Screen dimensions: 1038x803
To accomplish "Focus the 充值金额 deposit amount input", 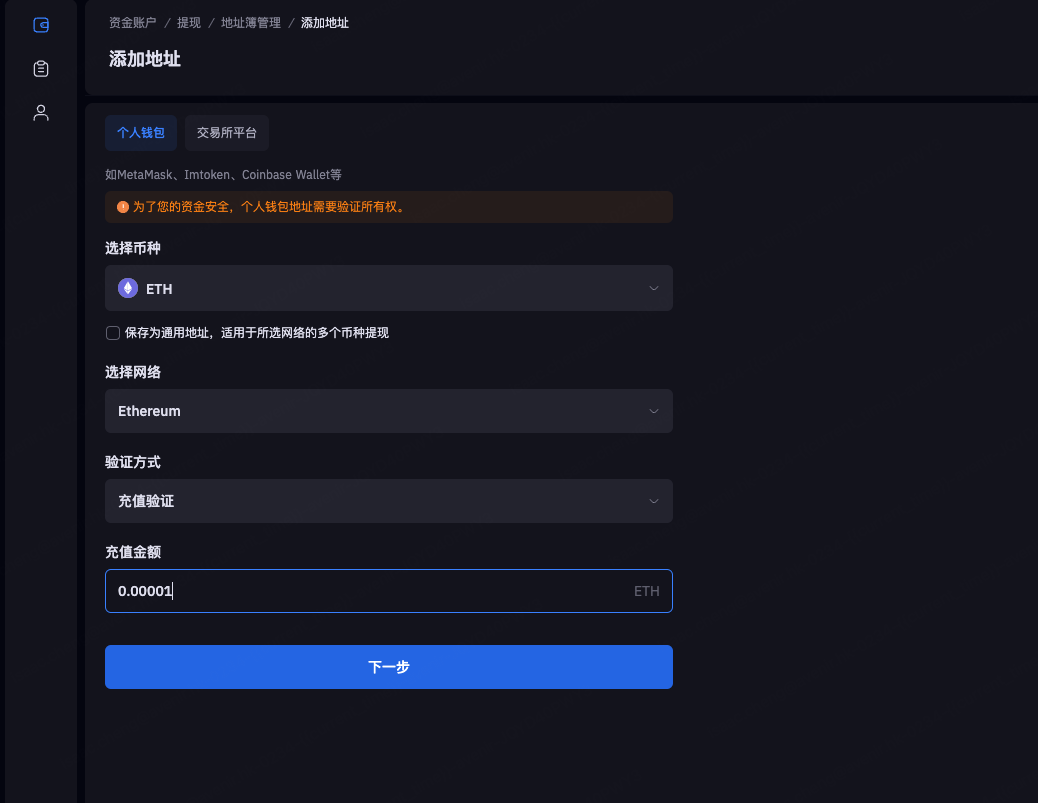I will click(x=370, y=591).
